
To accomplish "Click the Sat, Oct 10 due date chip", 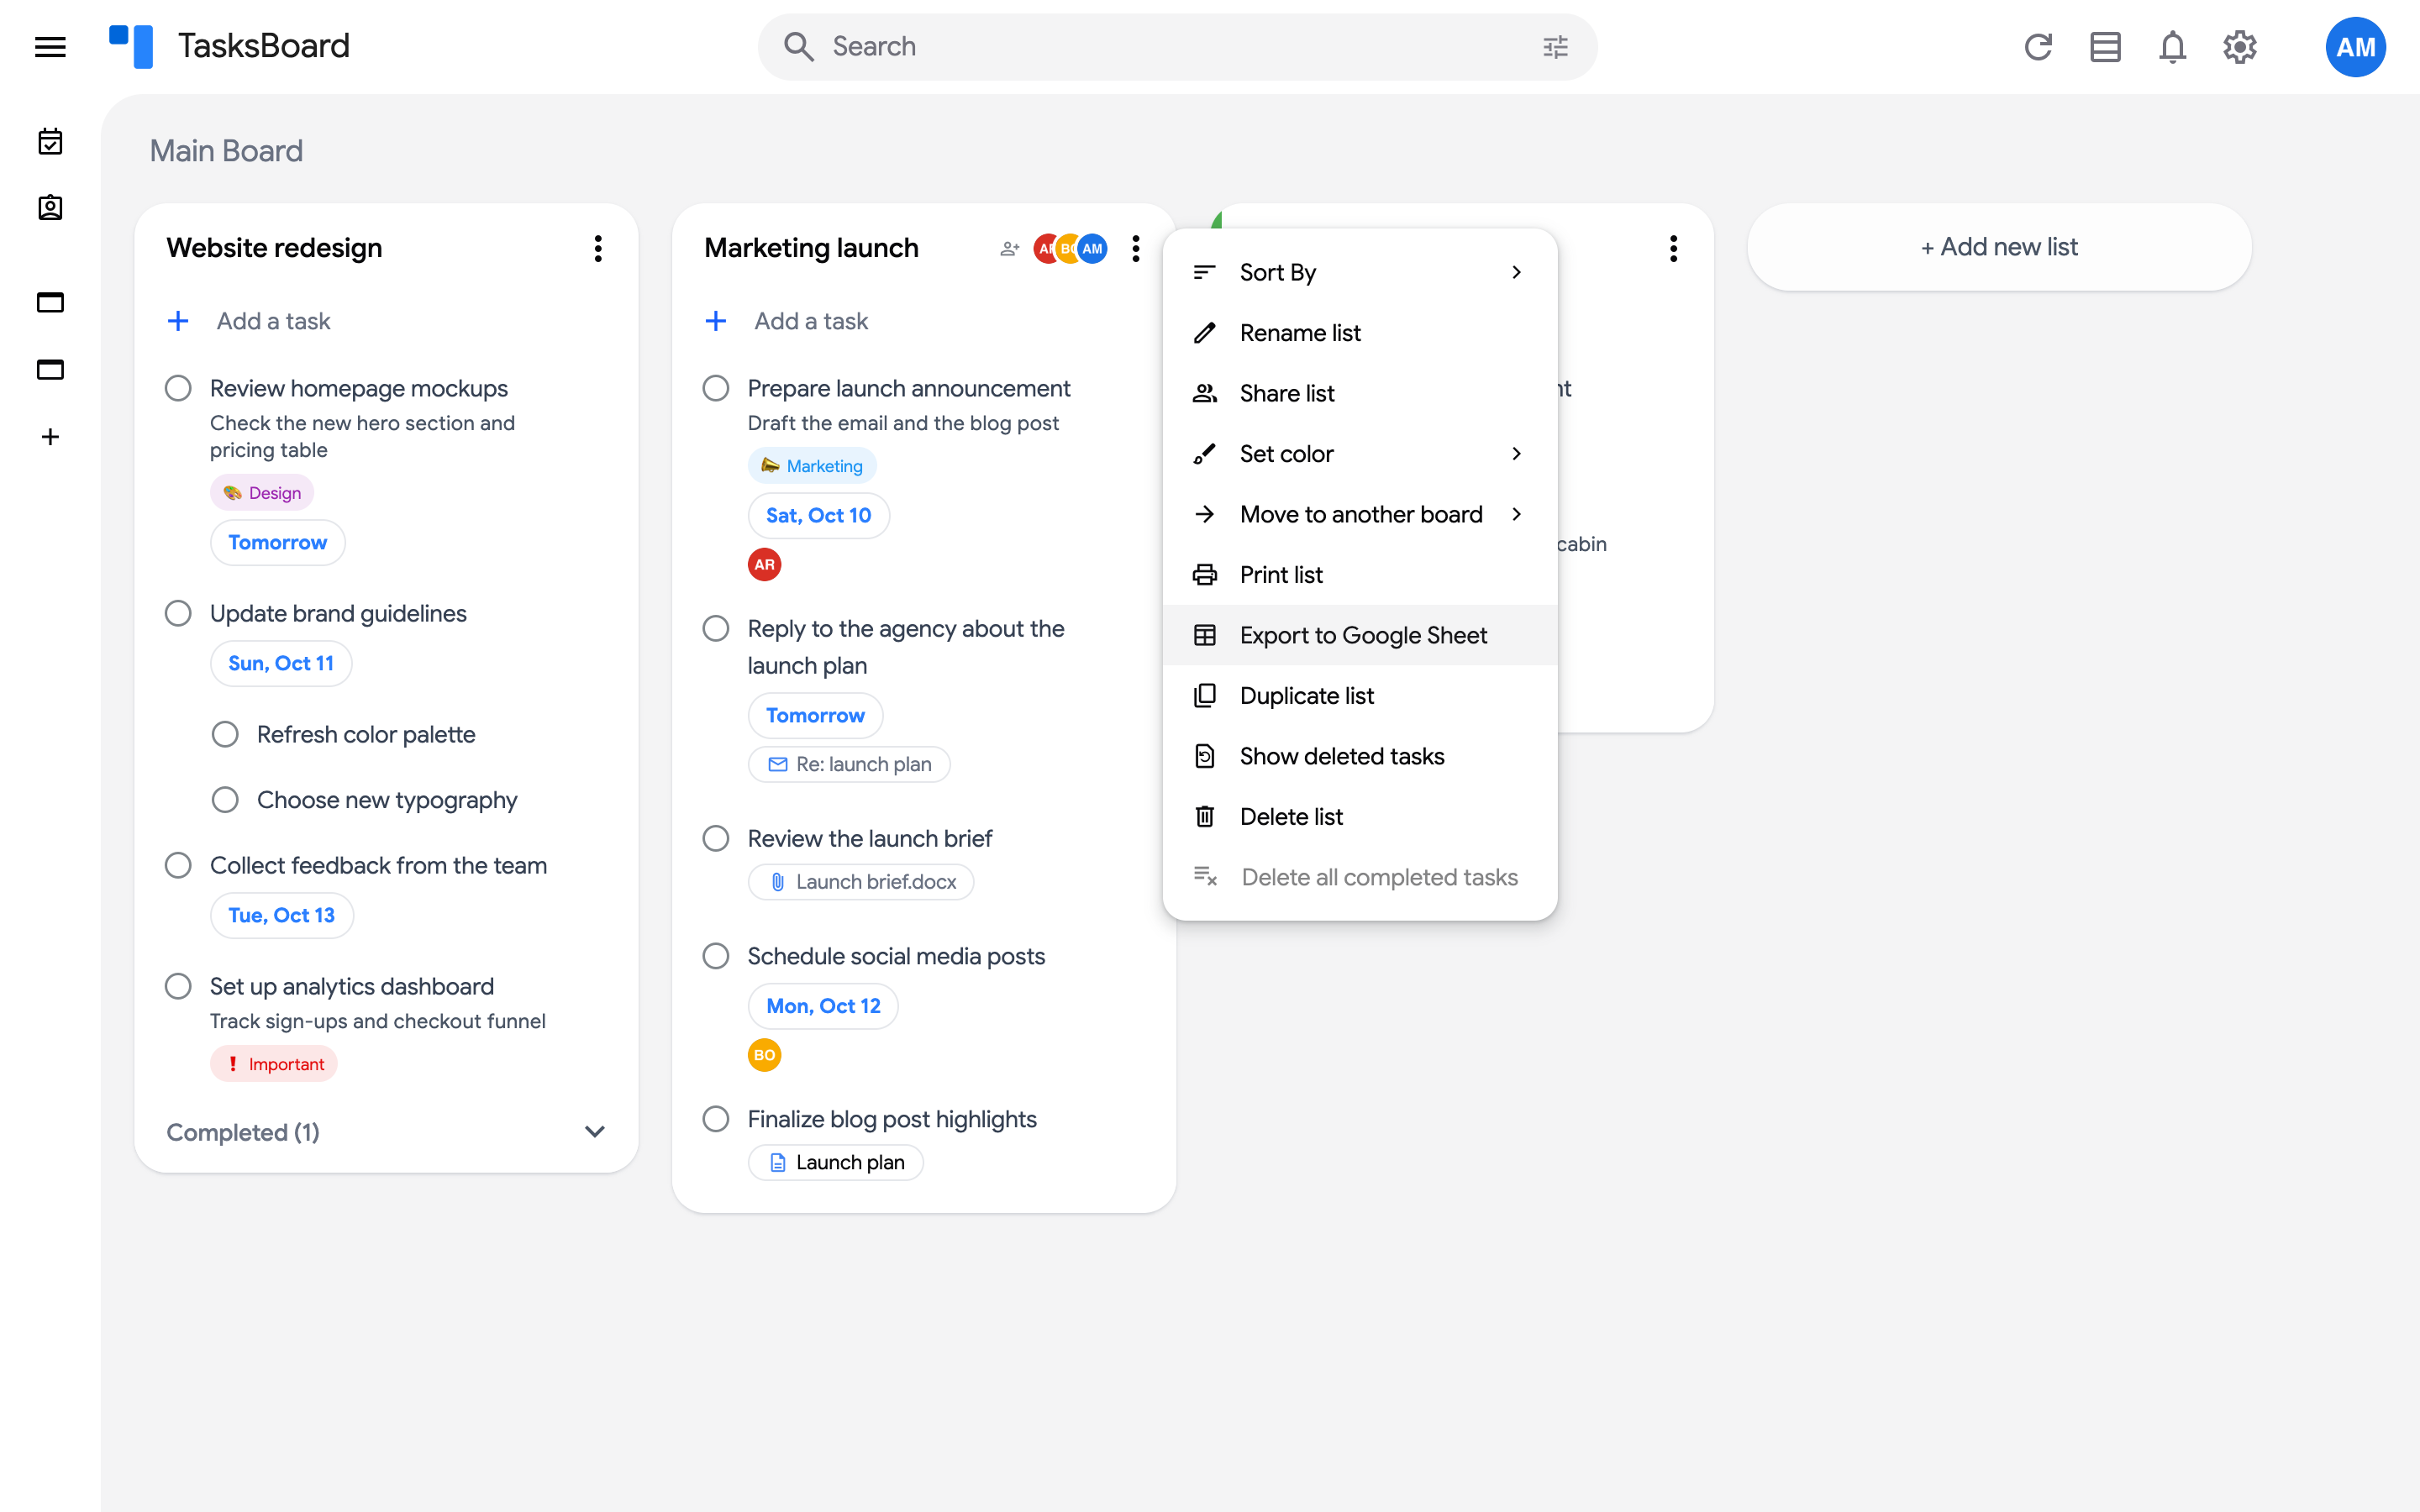I will [x=818, y=515].
